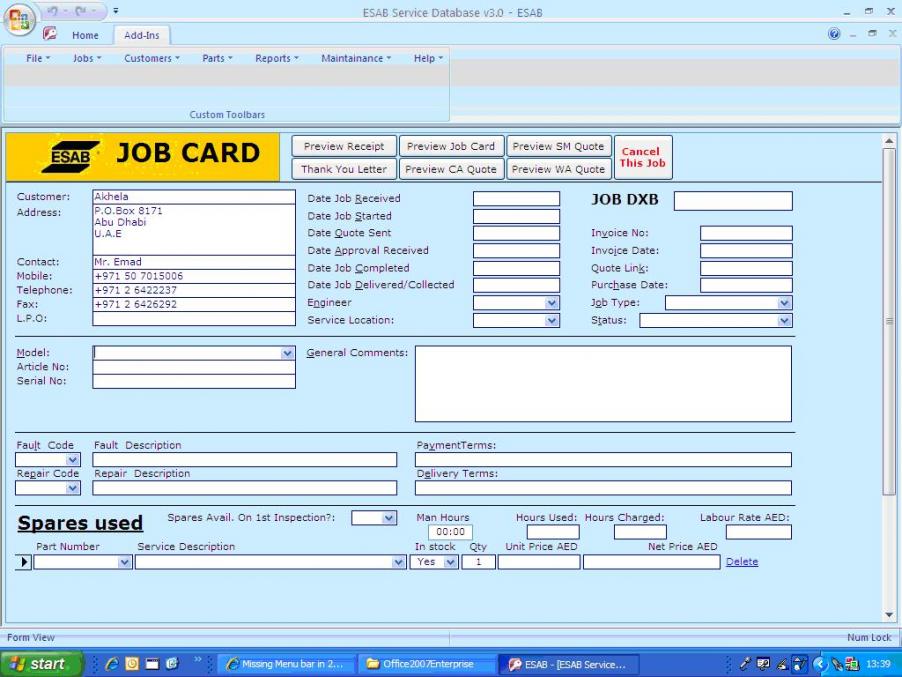902x677 pixels.
Task: Click the Serial No field
Action: coord(194,381)
